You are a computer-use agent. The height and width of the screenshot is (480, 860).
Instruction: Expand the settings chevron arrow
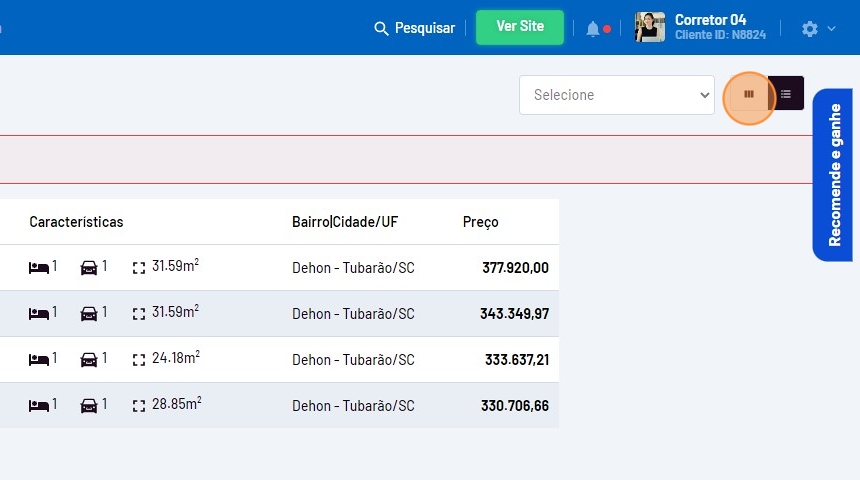[x=832, y=29]
